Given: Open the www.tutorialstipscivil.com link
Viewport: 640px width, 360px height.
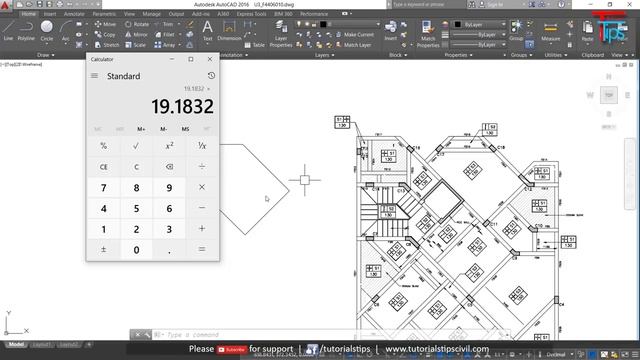Looking at the screenshot, I should [x=437, y=349].
